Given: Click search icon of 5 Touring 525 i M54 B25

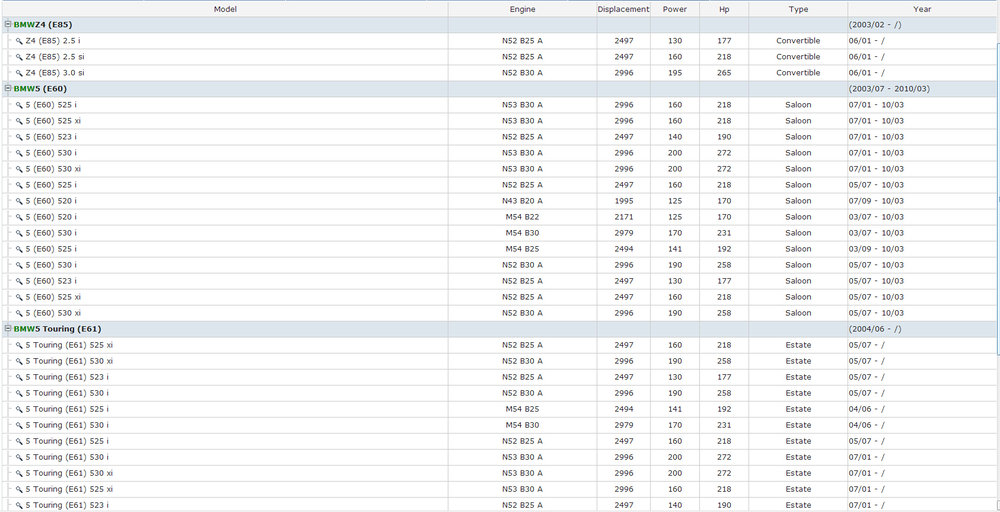Looking at the screenshot, I should coord(19,409).
